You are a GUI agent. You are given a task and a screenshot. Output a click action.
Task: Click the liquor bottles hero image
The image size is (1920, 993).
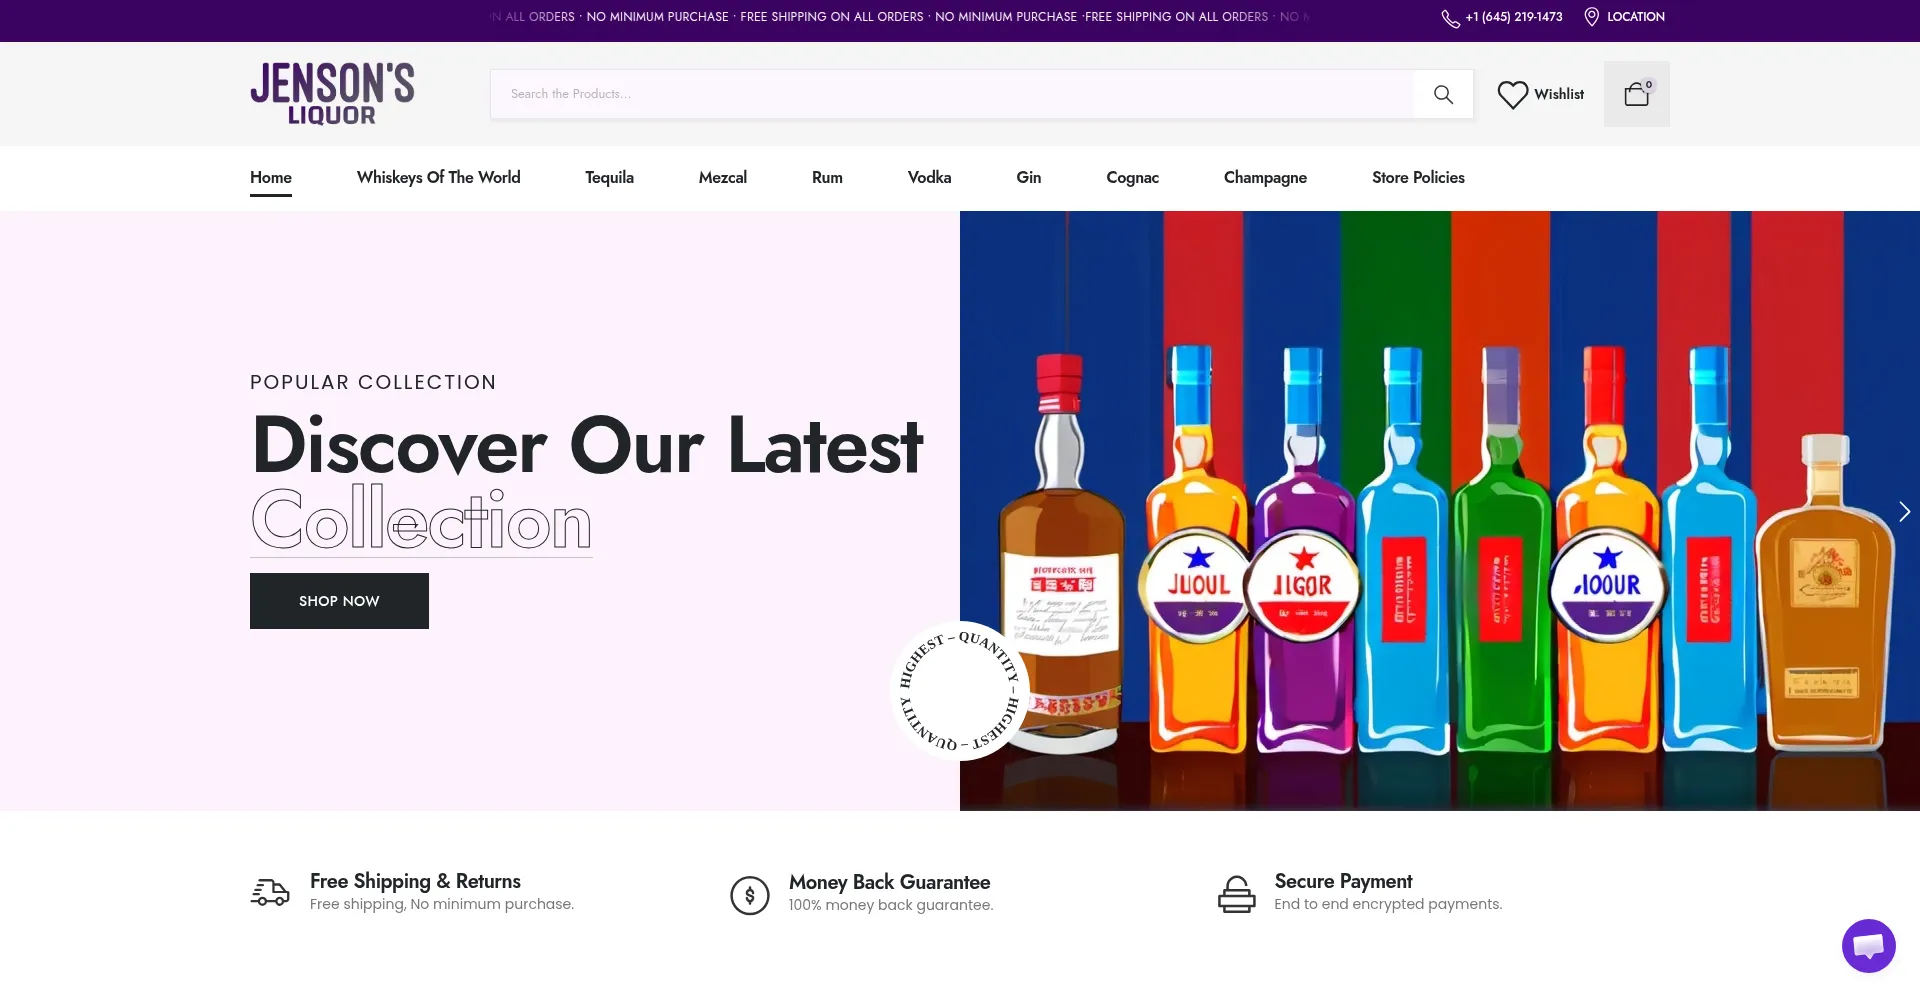coord(1440,511)
